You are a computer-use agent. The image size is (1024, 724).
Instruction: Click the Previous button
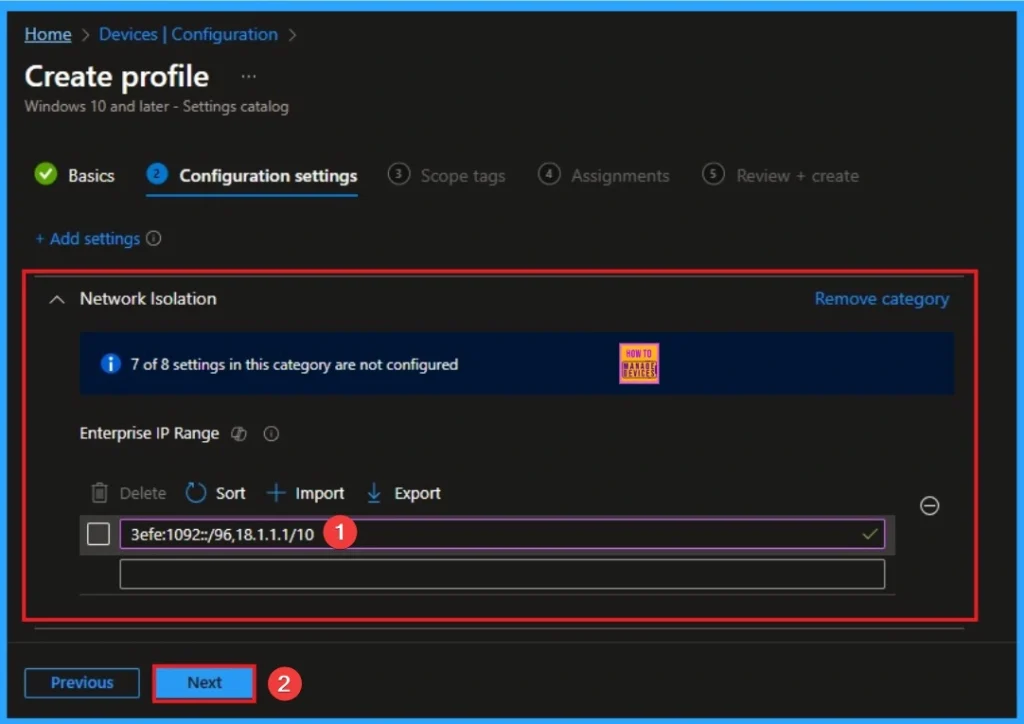pyautogui.click(x=81, y=682)
